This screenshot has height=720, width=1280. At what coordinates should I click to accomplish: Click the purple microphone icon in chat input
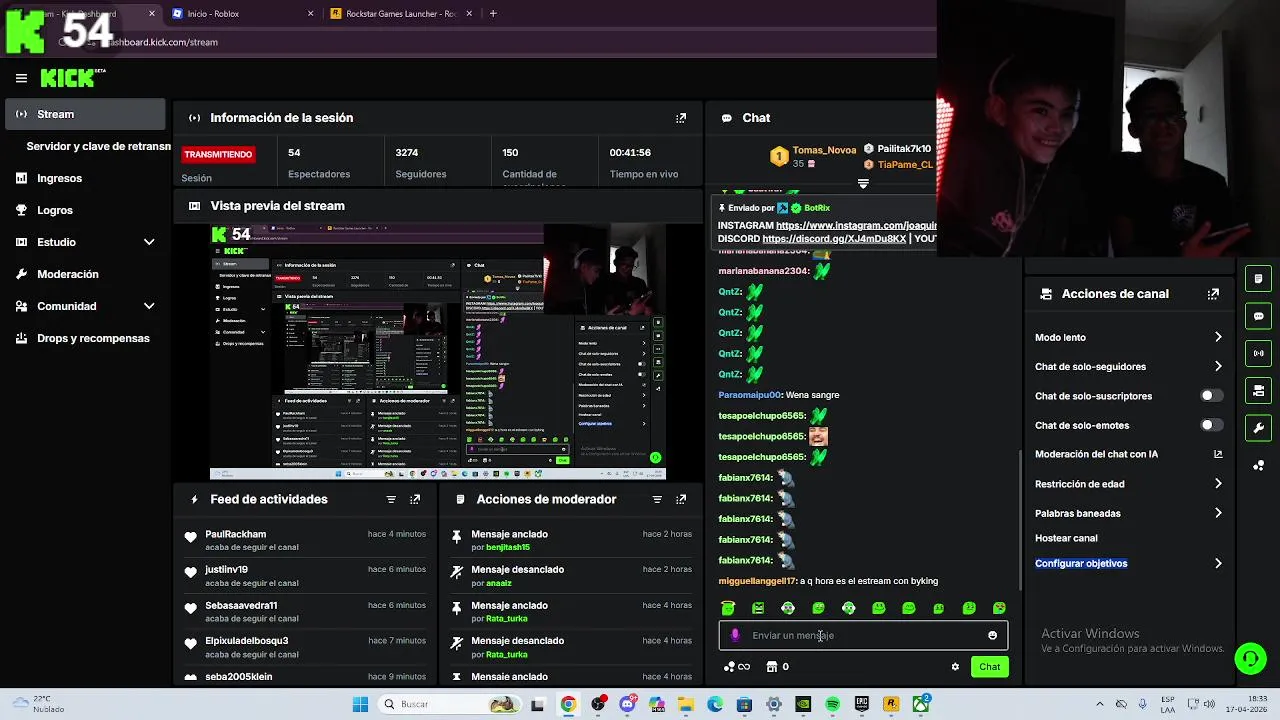(x=735, y=635)
